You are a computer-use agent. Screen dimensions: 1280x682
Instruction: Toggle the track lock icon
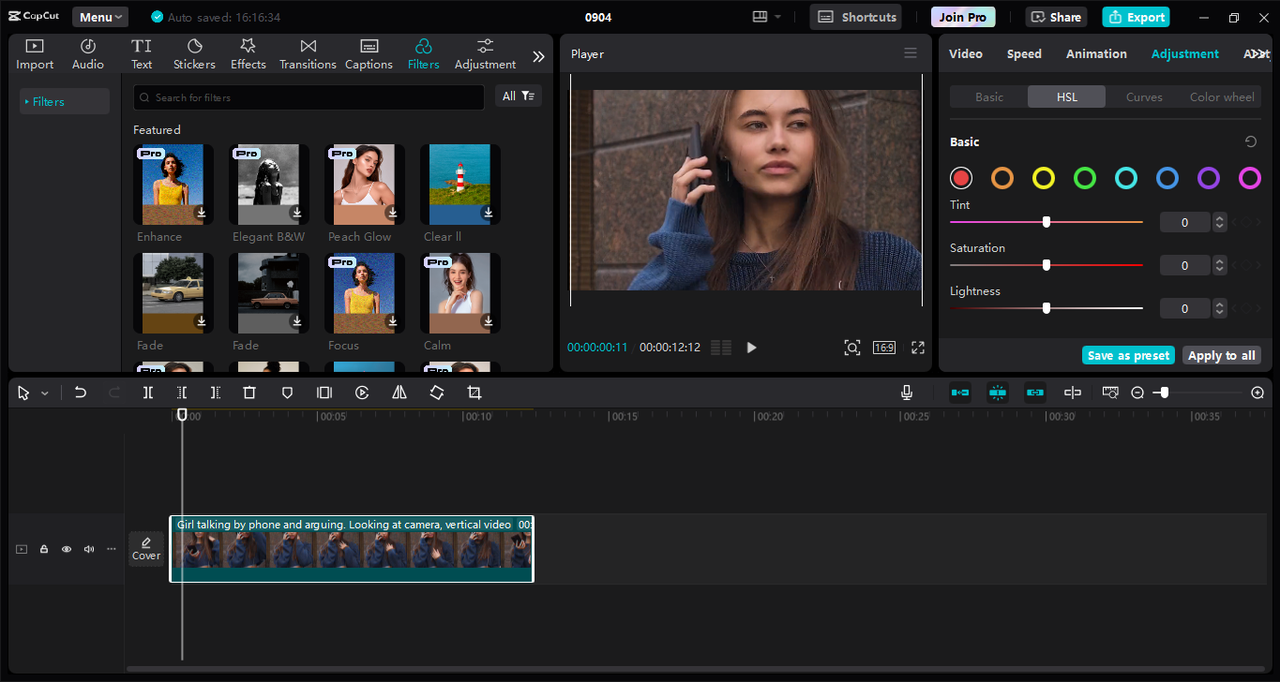point(44,549)
